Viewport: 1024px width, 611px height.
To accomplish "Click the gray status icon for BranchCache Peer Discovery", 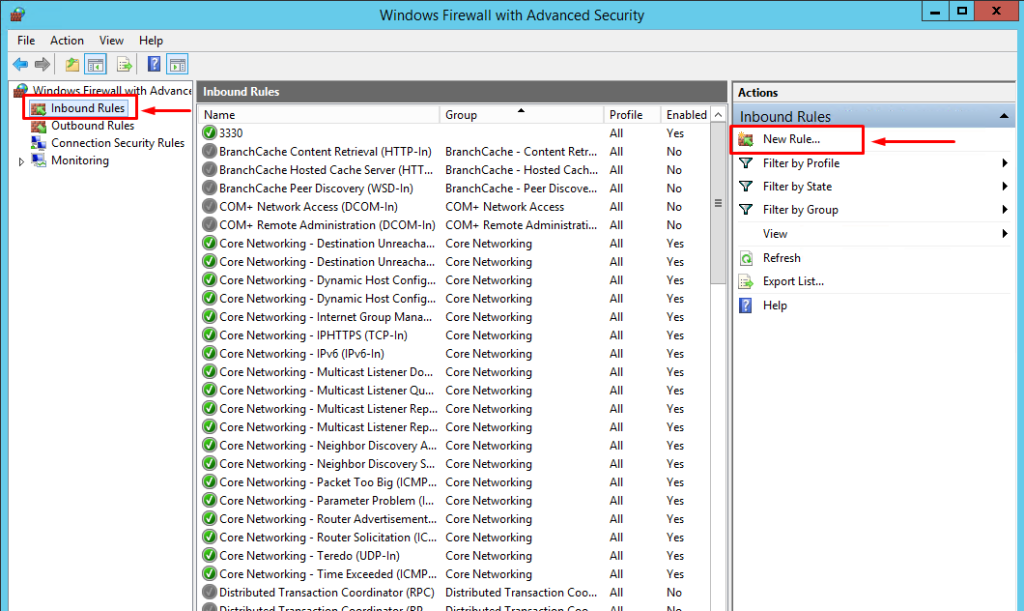I will click(210, 188).
